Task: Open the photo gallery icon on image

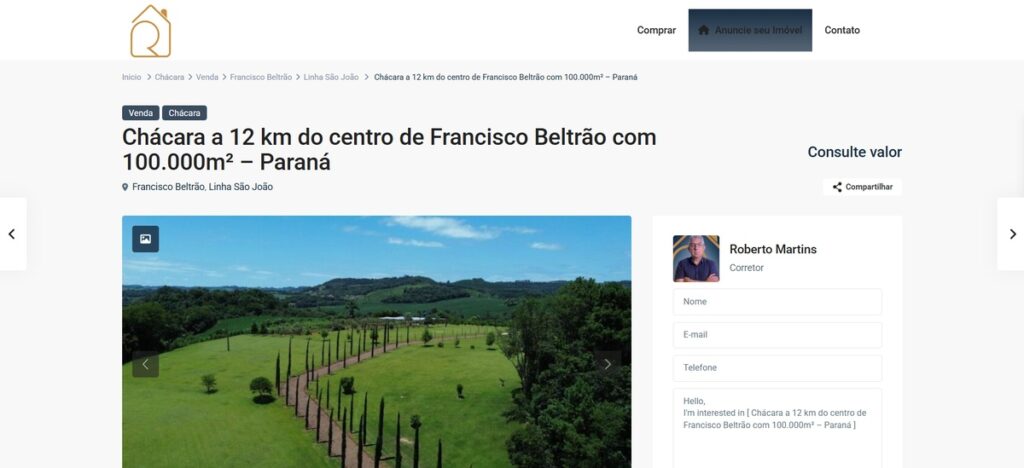Action: click(145, 239)
